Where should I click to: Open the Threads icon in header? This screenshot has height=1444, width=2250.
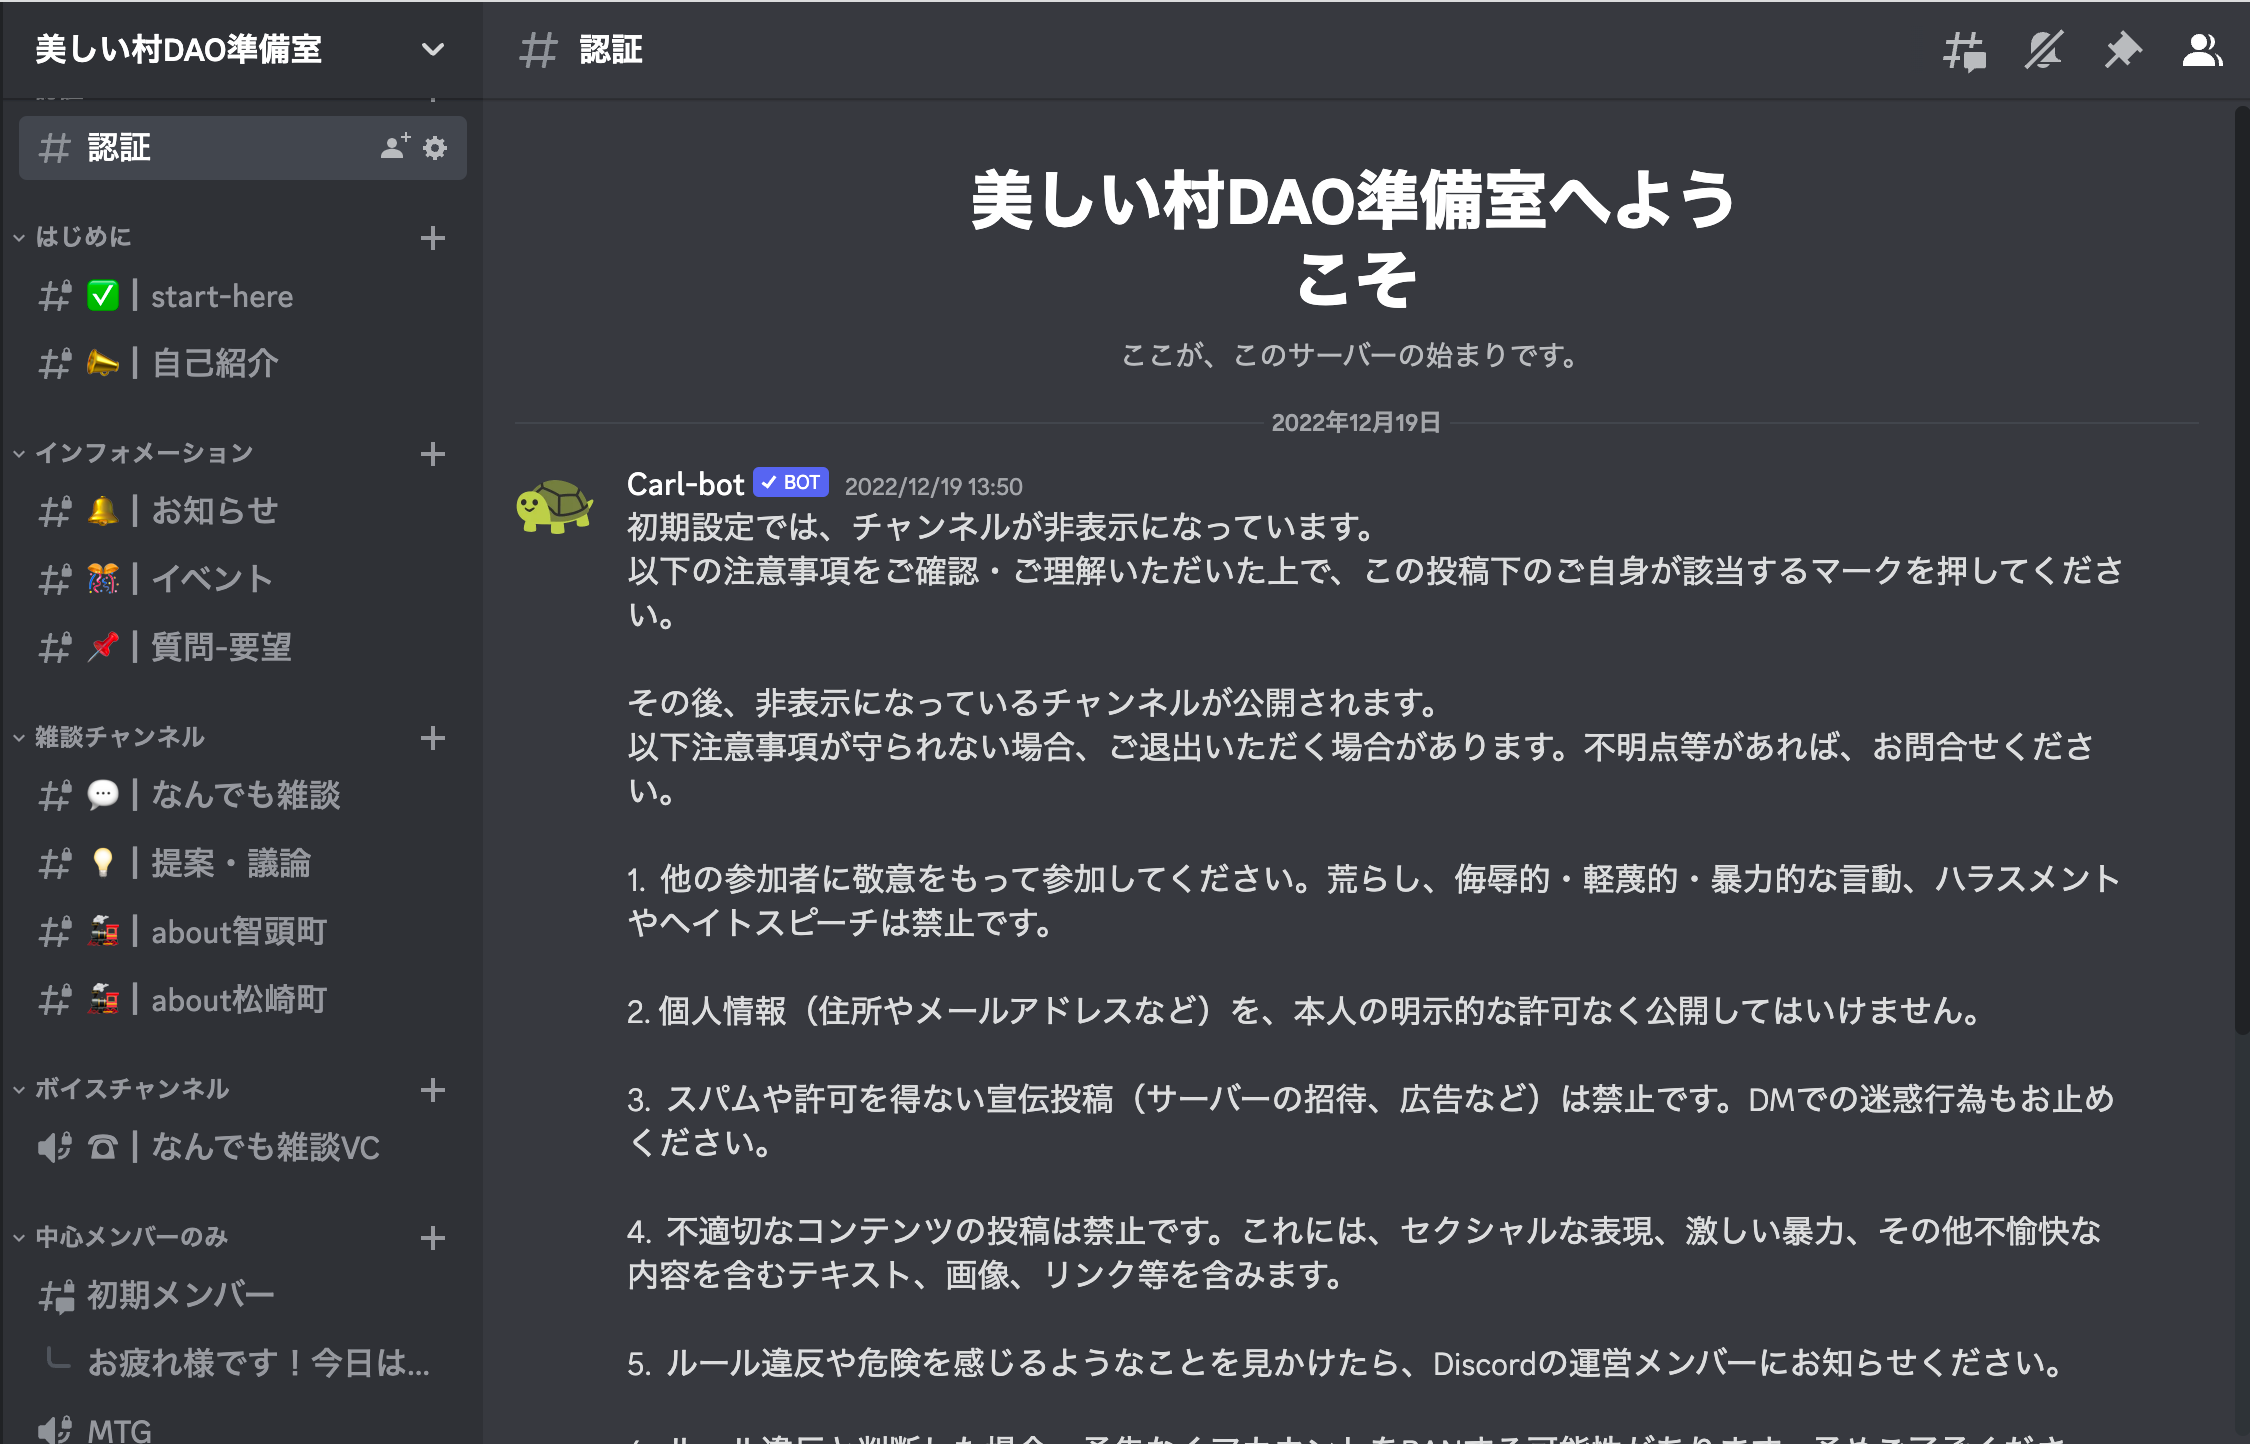point(1963,51)
